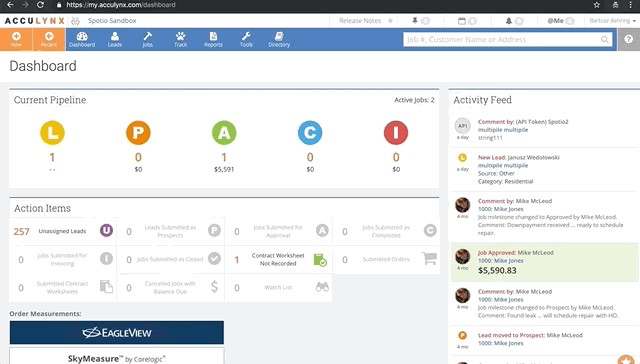Bookmark this page with the star icon
The image size is (640, 364).
pyautogui.click(x=597, y=5)
